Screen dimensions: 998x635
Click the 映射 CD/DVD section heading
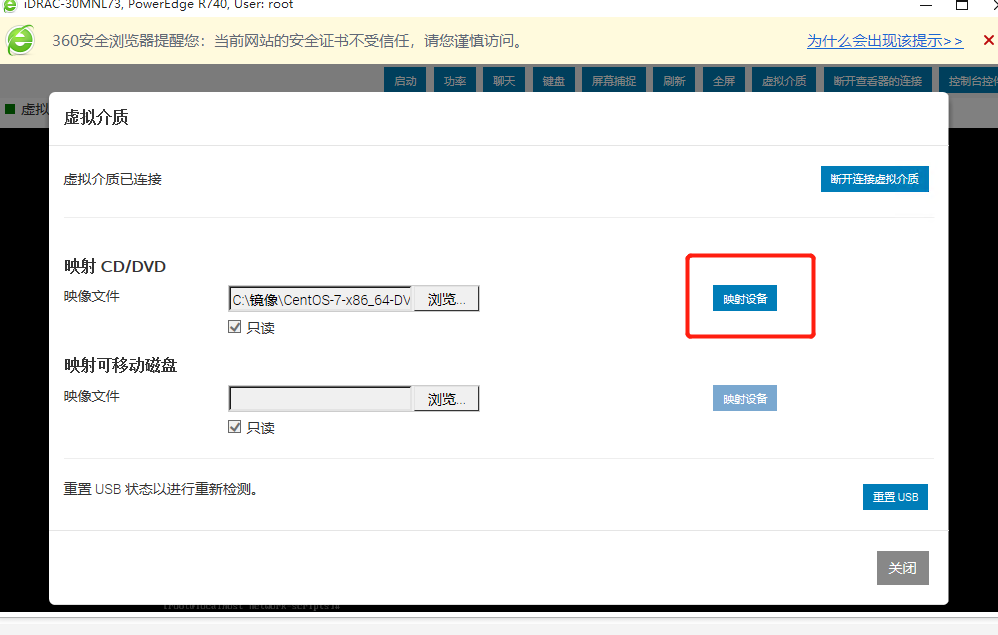(x=115, y=266)
